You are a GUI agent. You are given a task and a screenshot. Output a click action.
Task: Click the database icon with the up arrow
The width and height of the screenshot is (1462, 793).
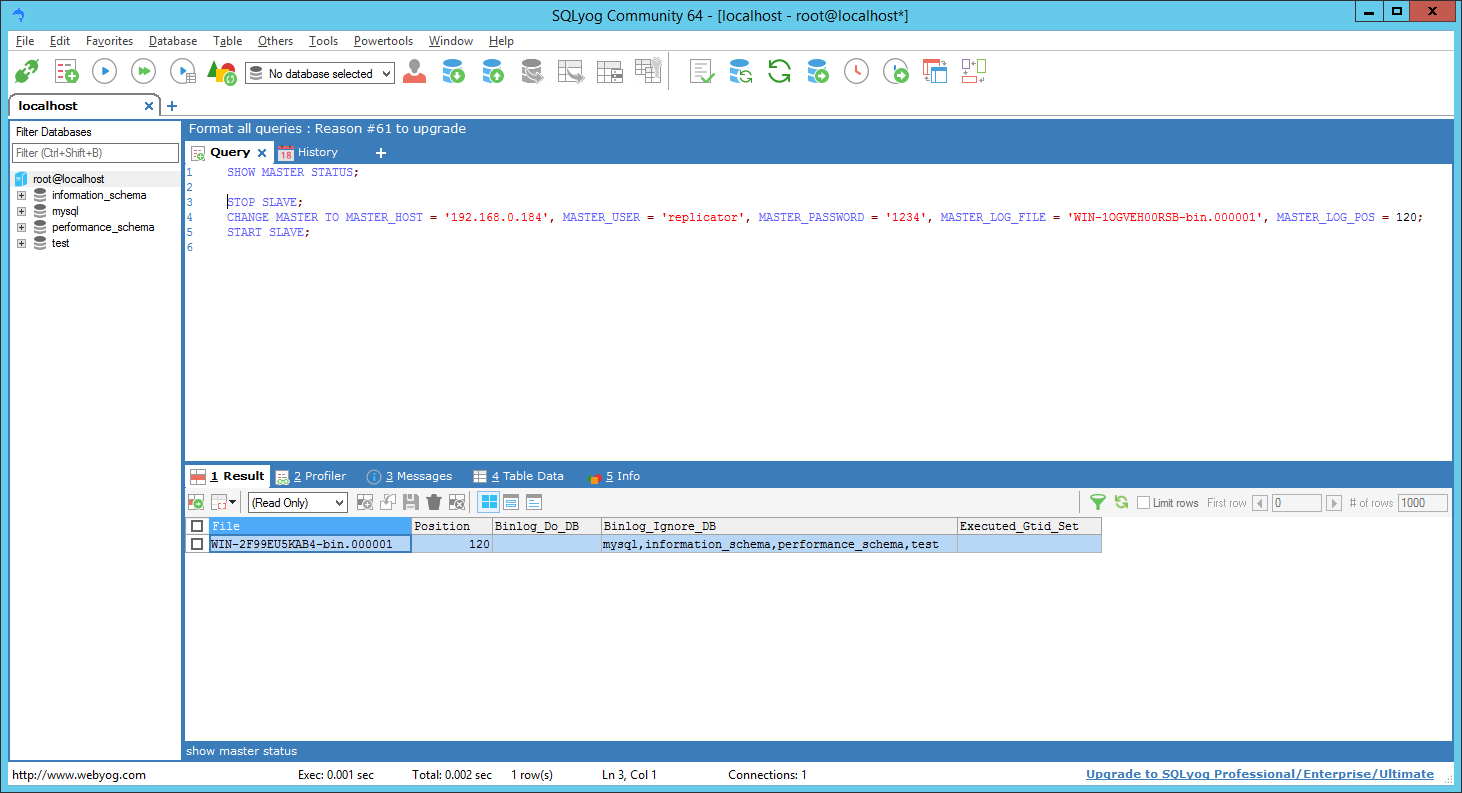coord(492,72)
